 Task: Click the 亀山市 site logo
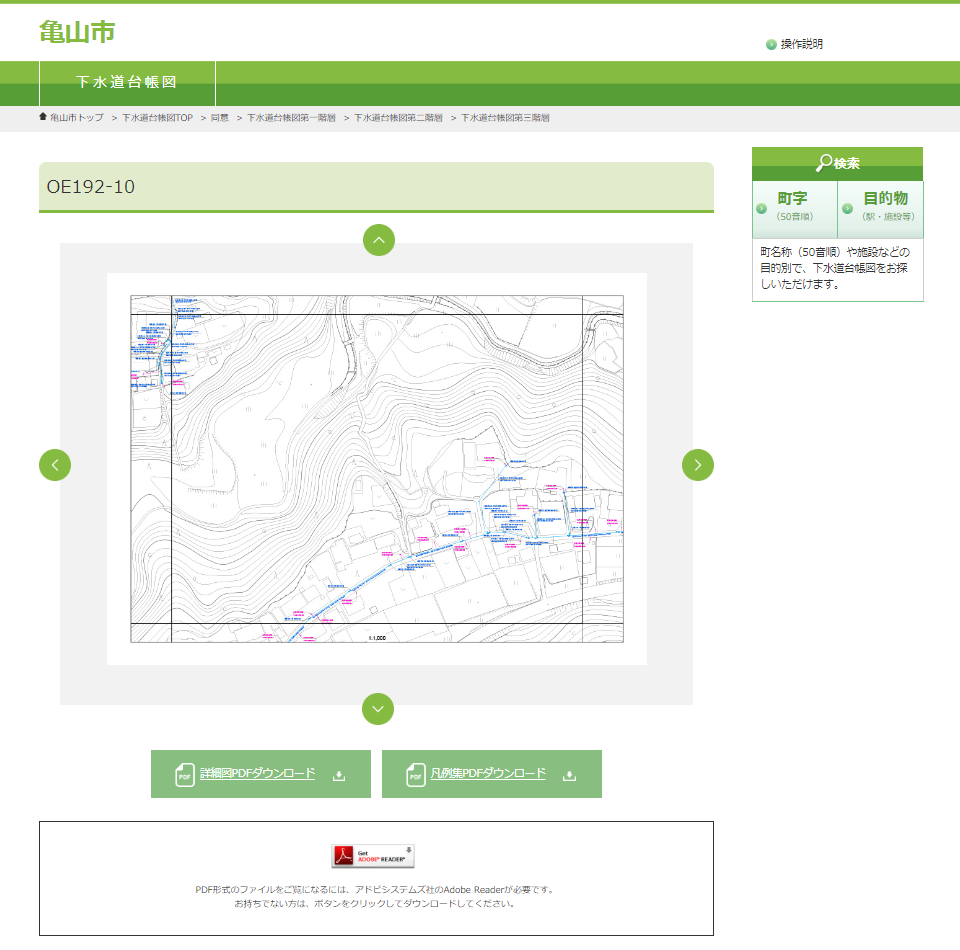[77, 32]
